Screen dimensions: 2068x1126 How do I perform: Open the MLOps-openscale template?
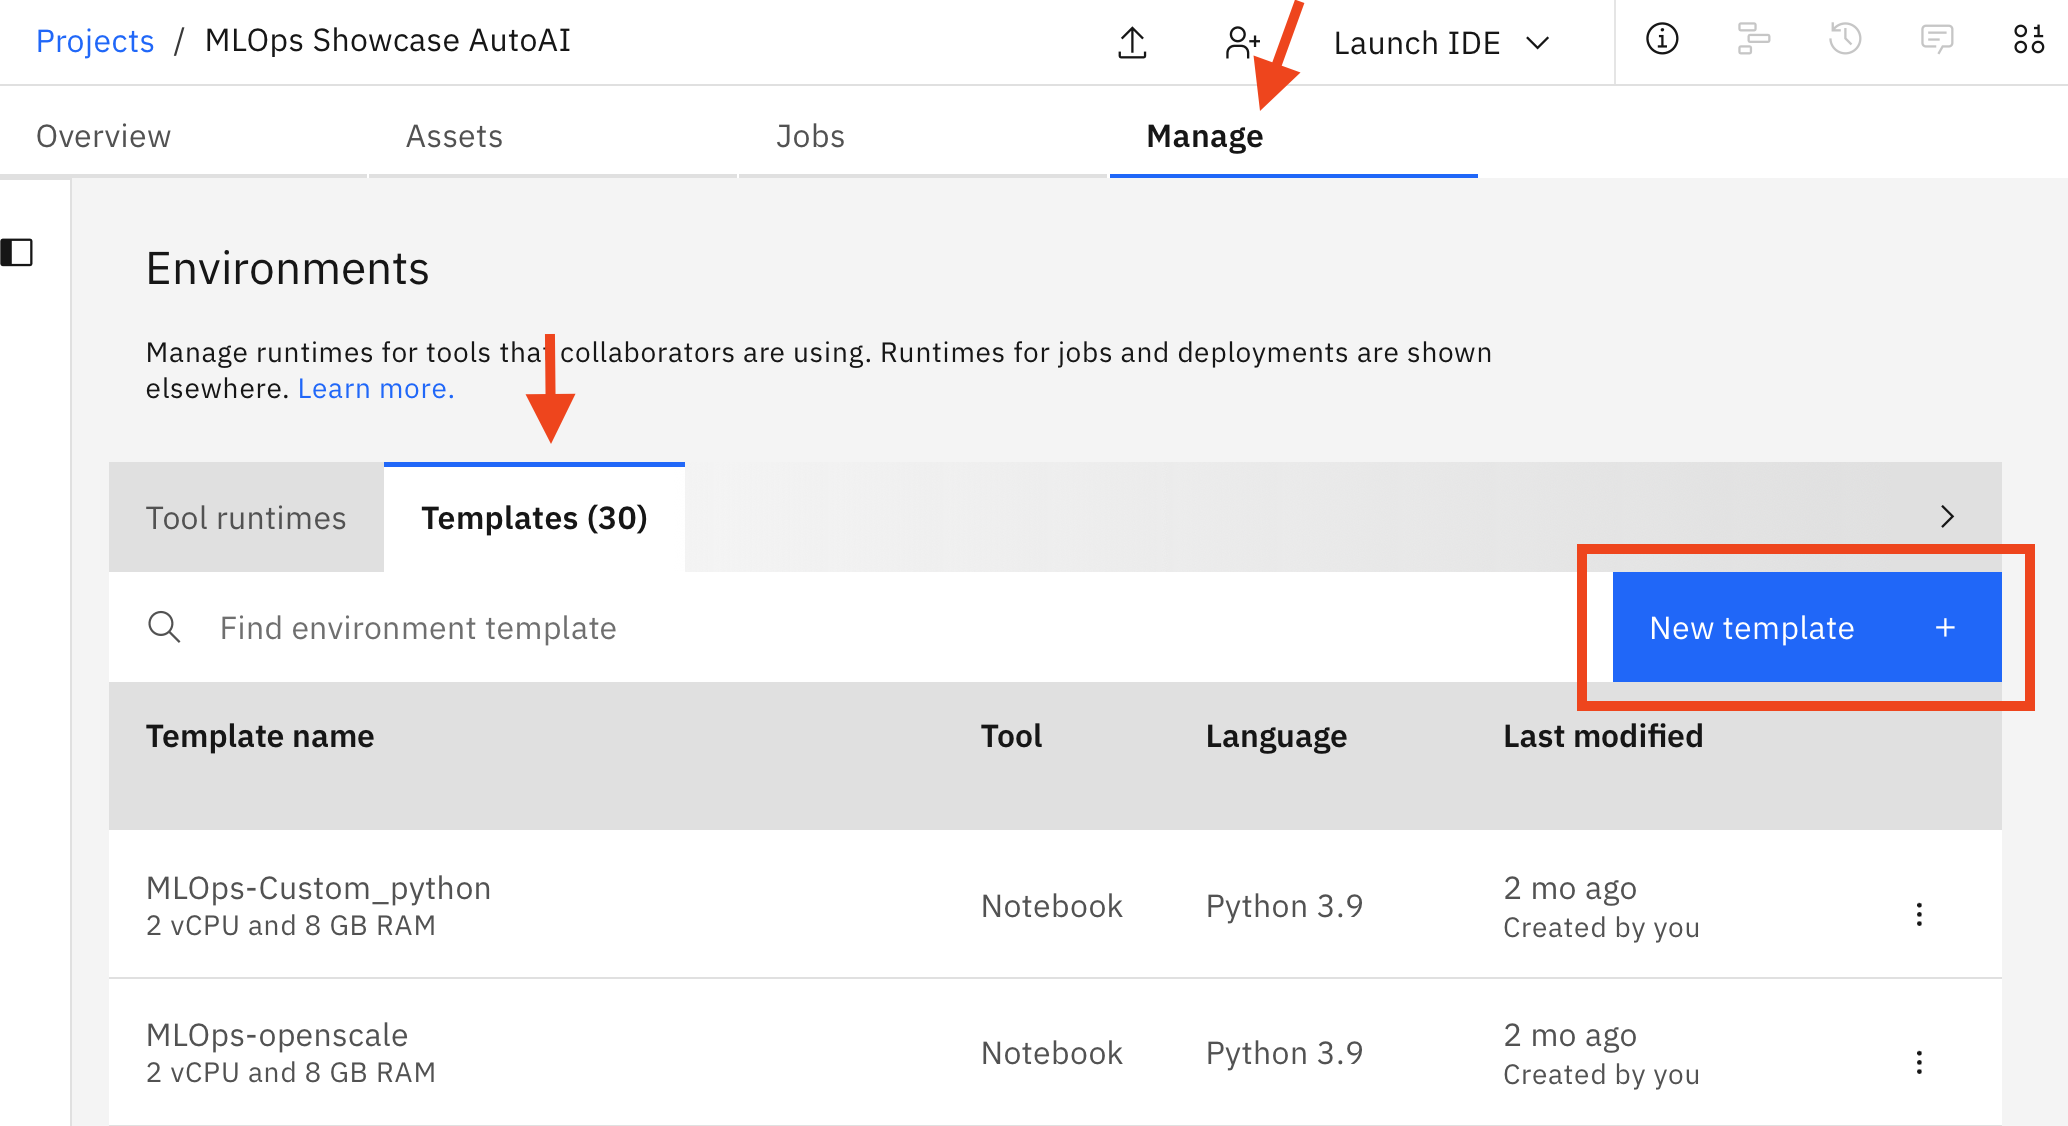coord(277,1035)
